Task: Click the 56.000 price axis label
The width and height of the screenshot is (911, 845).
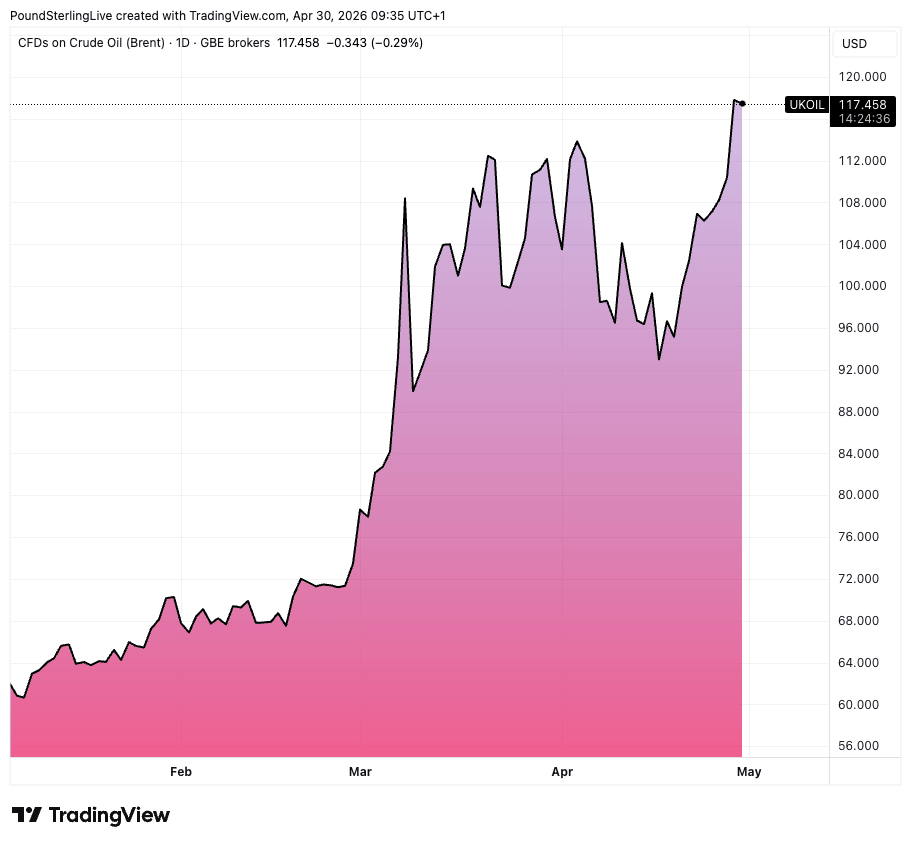Action: (862, 746)
